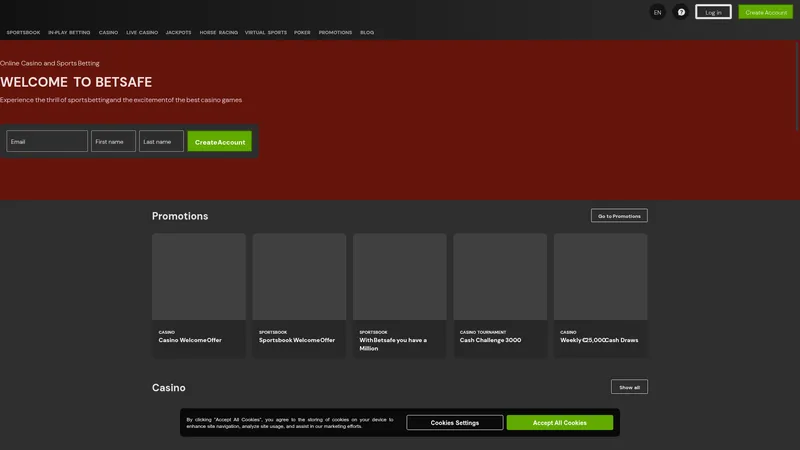This screenshot has width=800, height=450.
Task: Click the Go to Promotions button
Action: coord(619,216)
